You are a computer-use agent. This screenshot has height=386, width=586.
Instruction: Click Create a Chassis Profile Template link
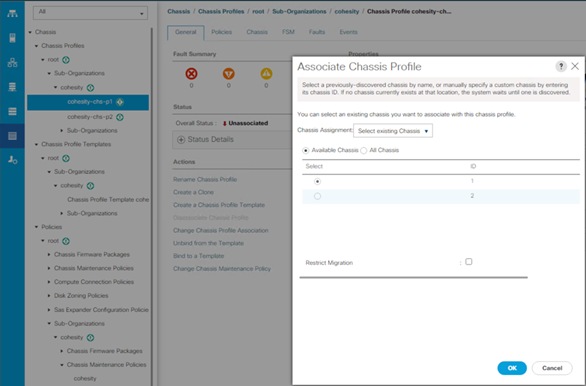click(x=219, y=205)
